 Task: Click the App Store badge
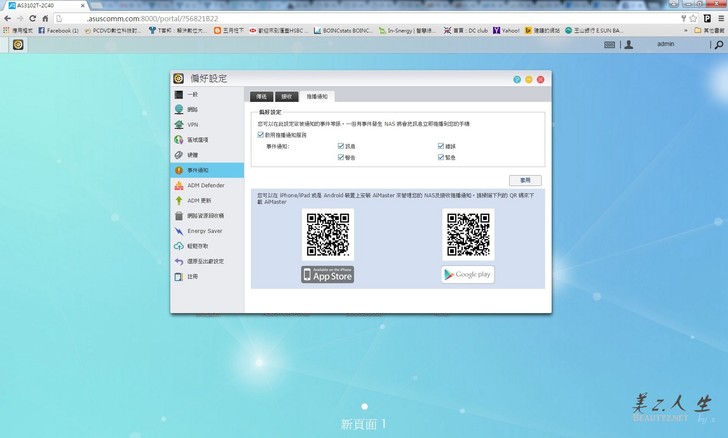[x=328, y=275]
